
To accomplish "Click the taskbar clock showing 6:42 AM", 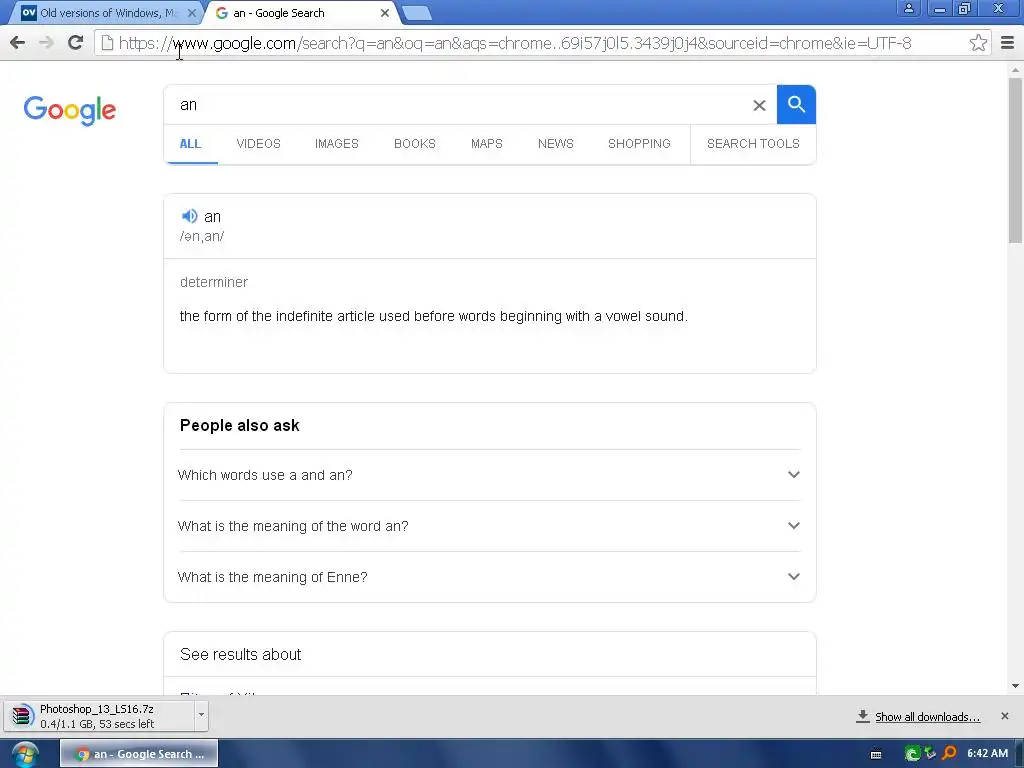I will tap(987, 754).
